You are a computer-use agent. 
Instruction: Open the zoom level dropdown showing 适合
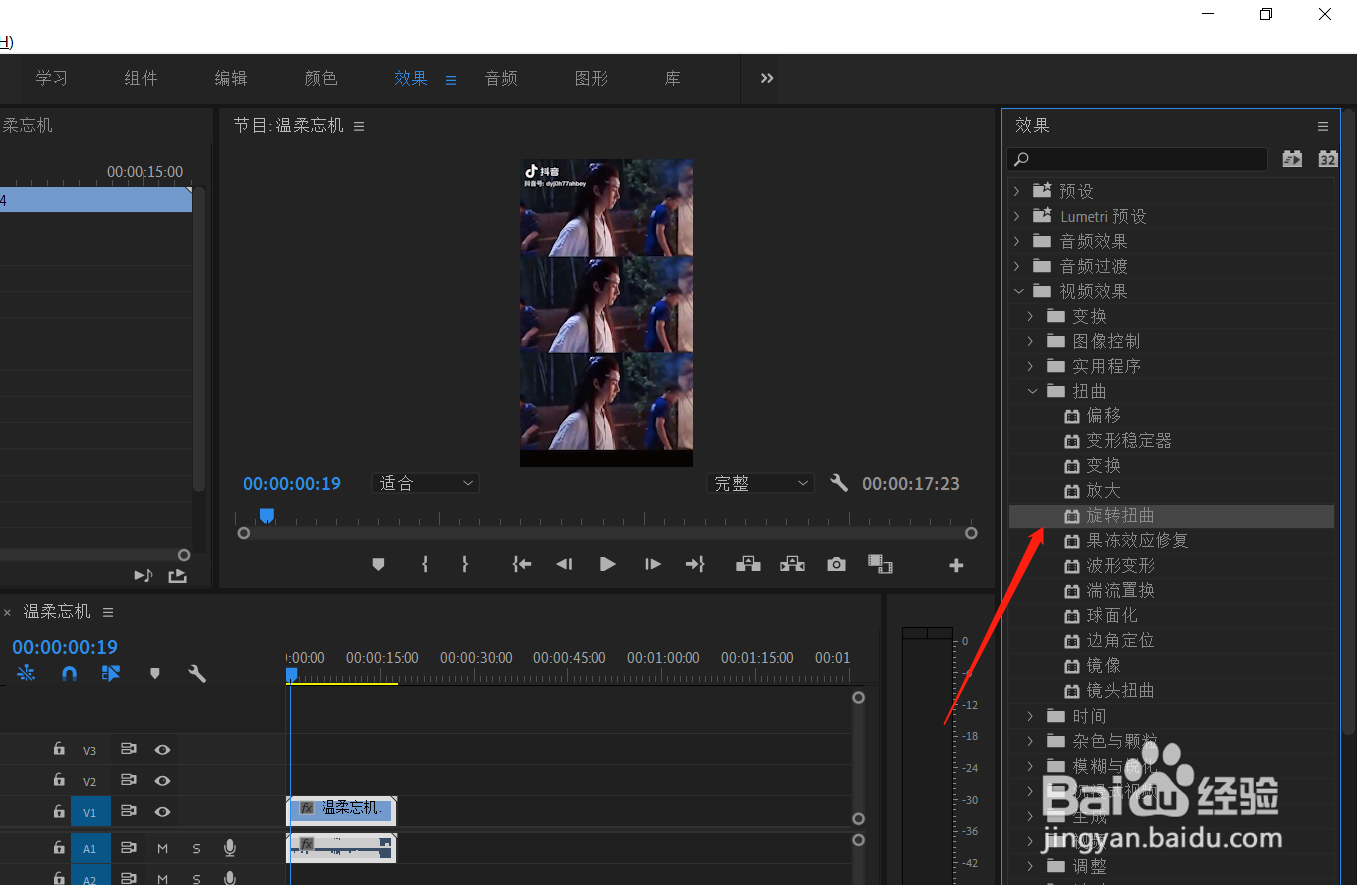click(x=426, y=483)
